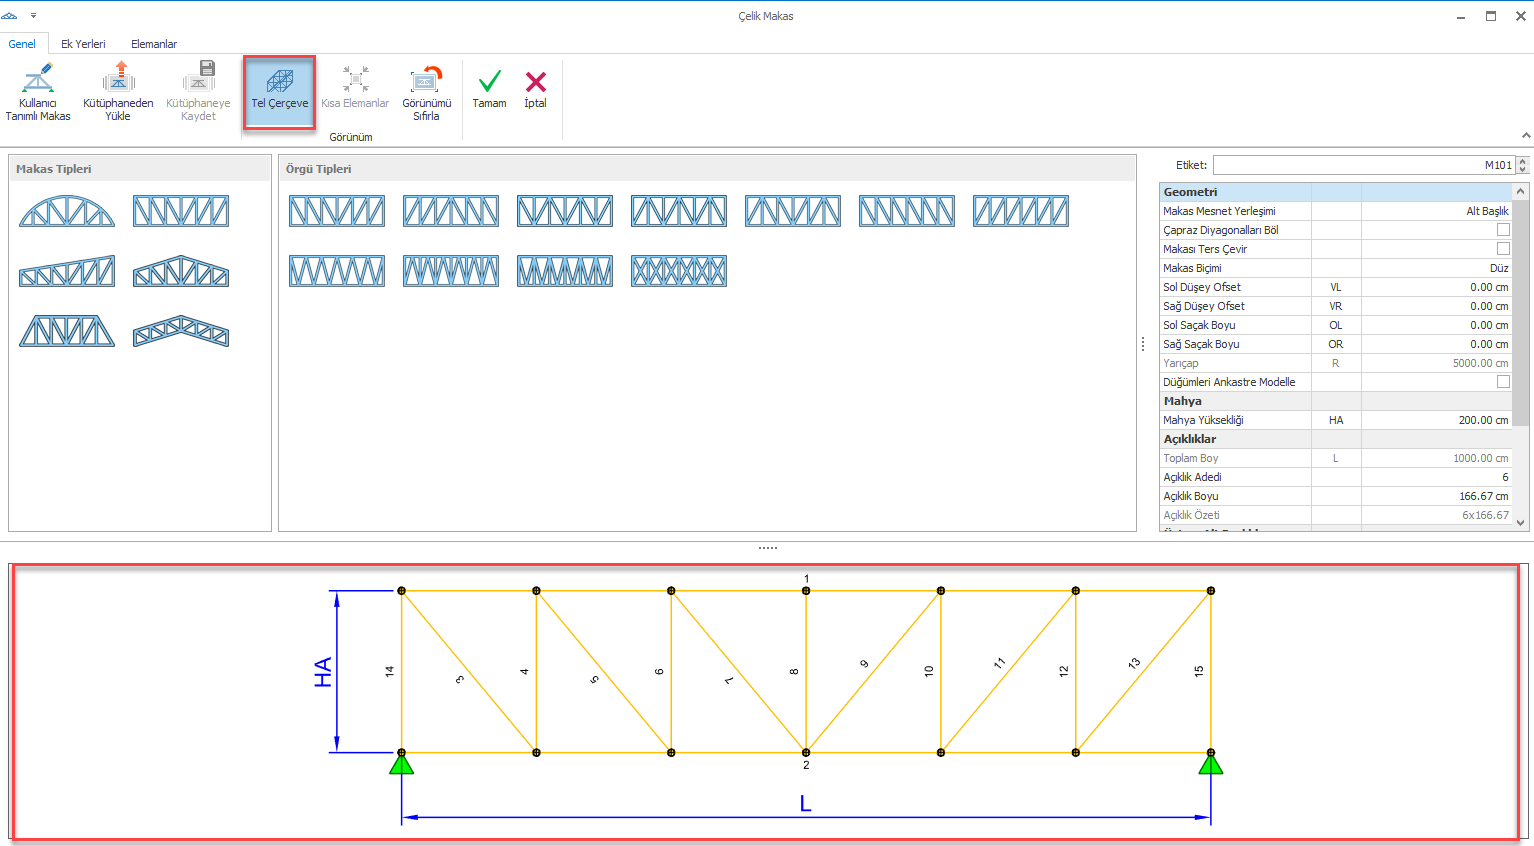1534x846 pixels.
Task: Edit Açıklık Adedi value 6
Action: click(1436, 477)
